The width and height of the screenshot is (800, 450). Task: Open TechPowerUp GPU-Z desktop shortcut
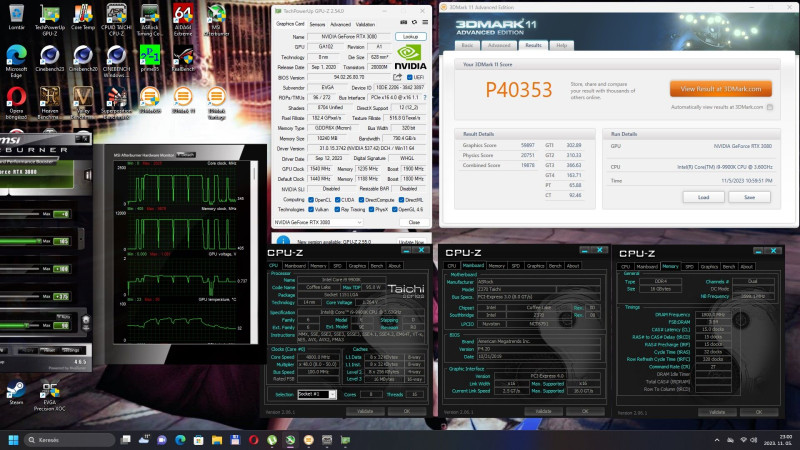[x=49, y=20]
